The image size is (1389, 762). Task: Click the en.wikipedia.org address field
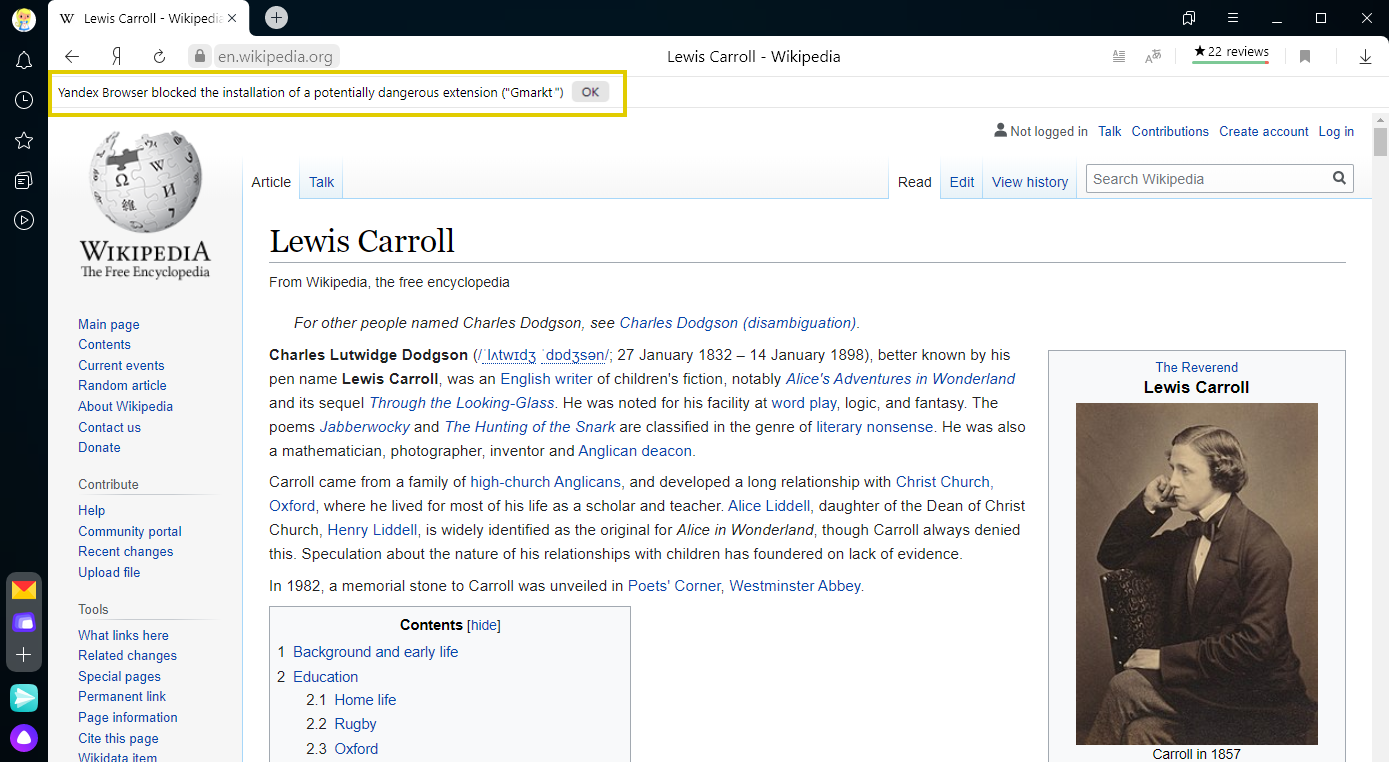click(x=275, y=57)
